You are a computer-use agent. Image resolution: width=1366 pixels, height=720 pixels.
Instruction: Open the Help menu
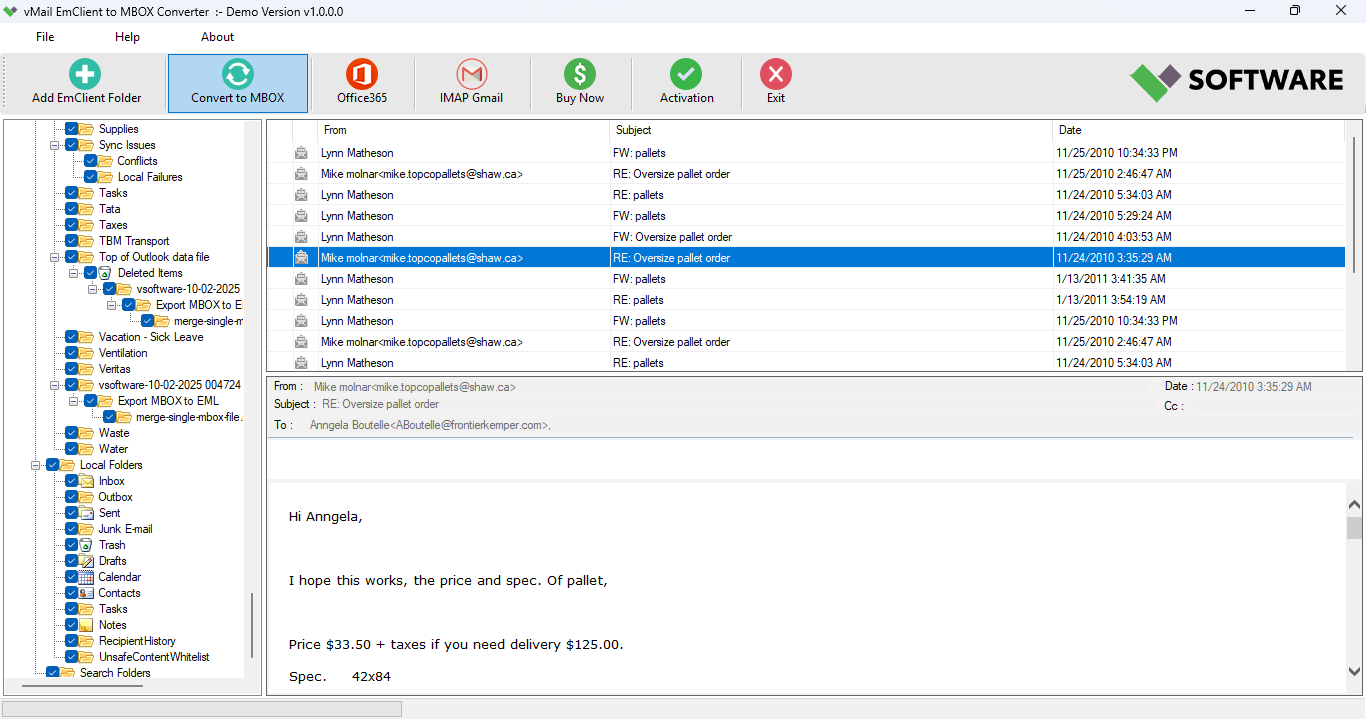point(127,37)
